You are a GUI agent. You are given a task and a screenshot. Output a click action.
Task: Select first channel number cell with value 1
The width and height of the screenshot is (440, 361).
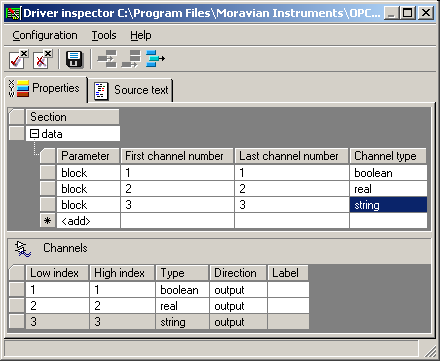pyautogui.click(x=177, y=173)
